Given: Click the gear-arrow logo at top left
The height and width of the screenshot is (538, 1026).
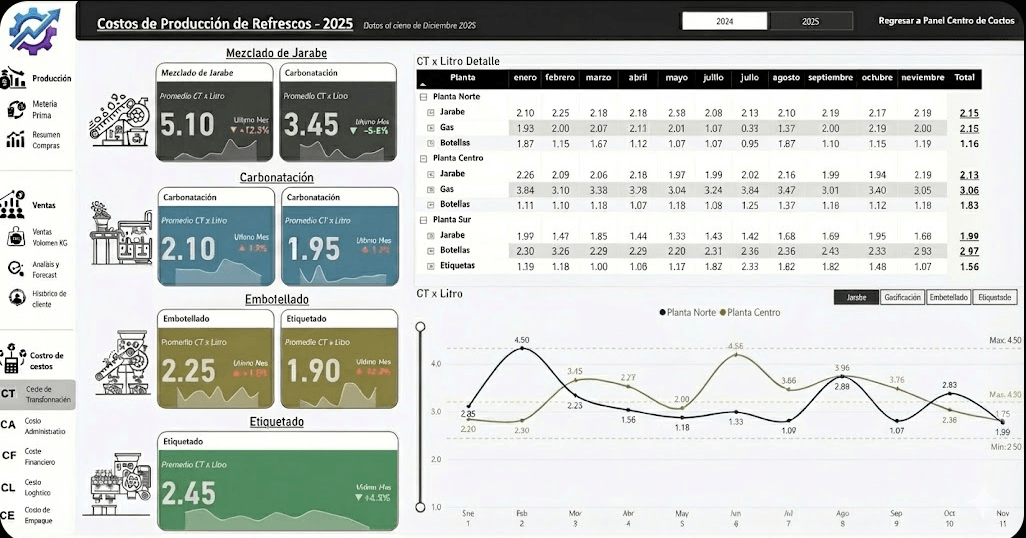Looking at the screenshot, I should 36,29.
